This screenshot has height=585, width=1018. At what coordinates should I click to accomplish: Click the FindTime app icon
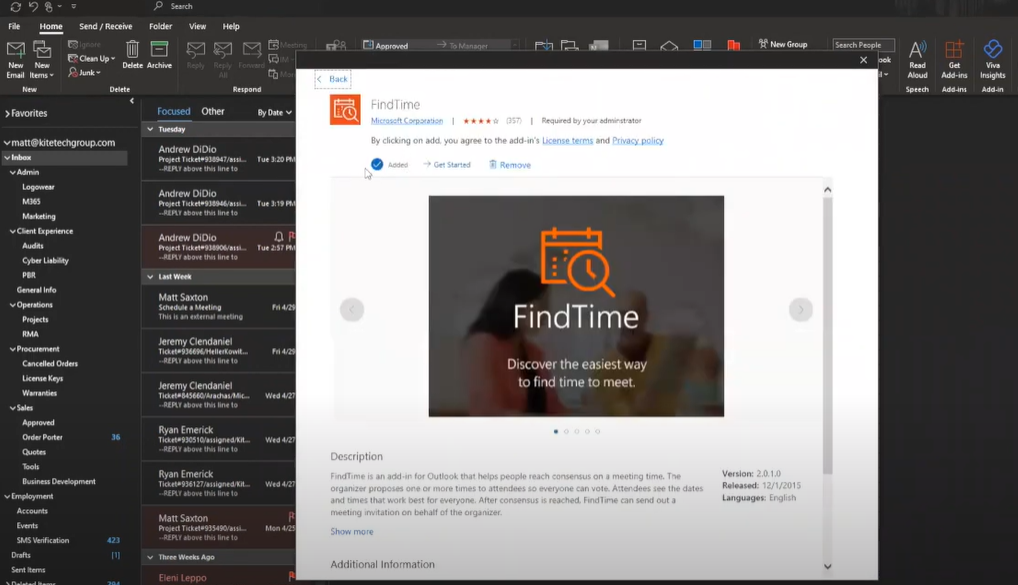[x=345, y=110]
